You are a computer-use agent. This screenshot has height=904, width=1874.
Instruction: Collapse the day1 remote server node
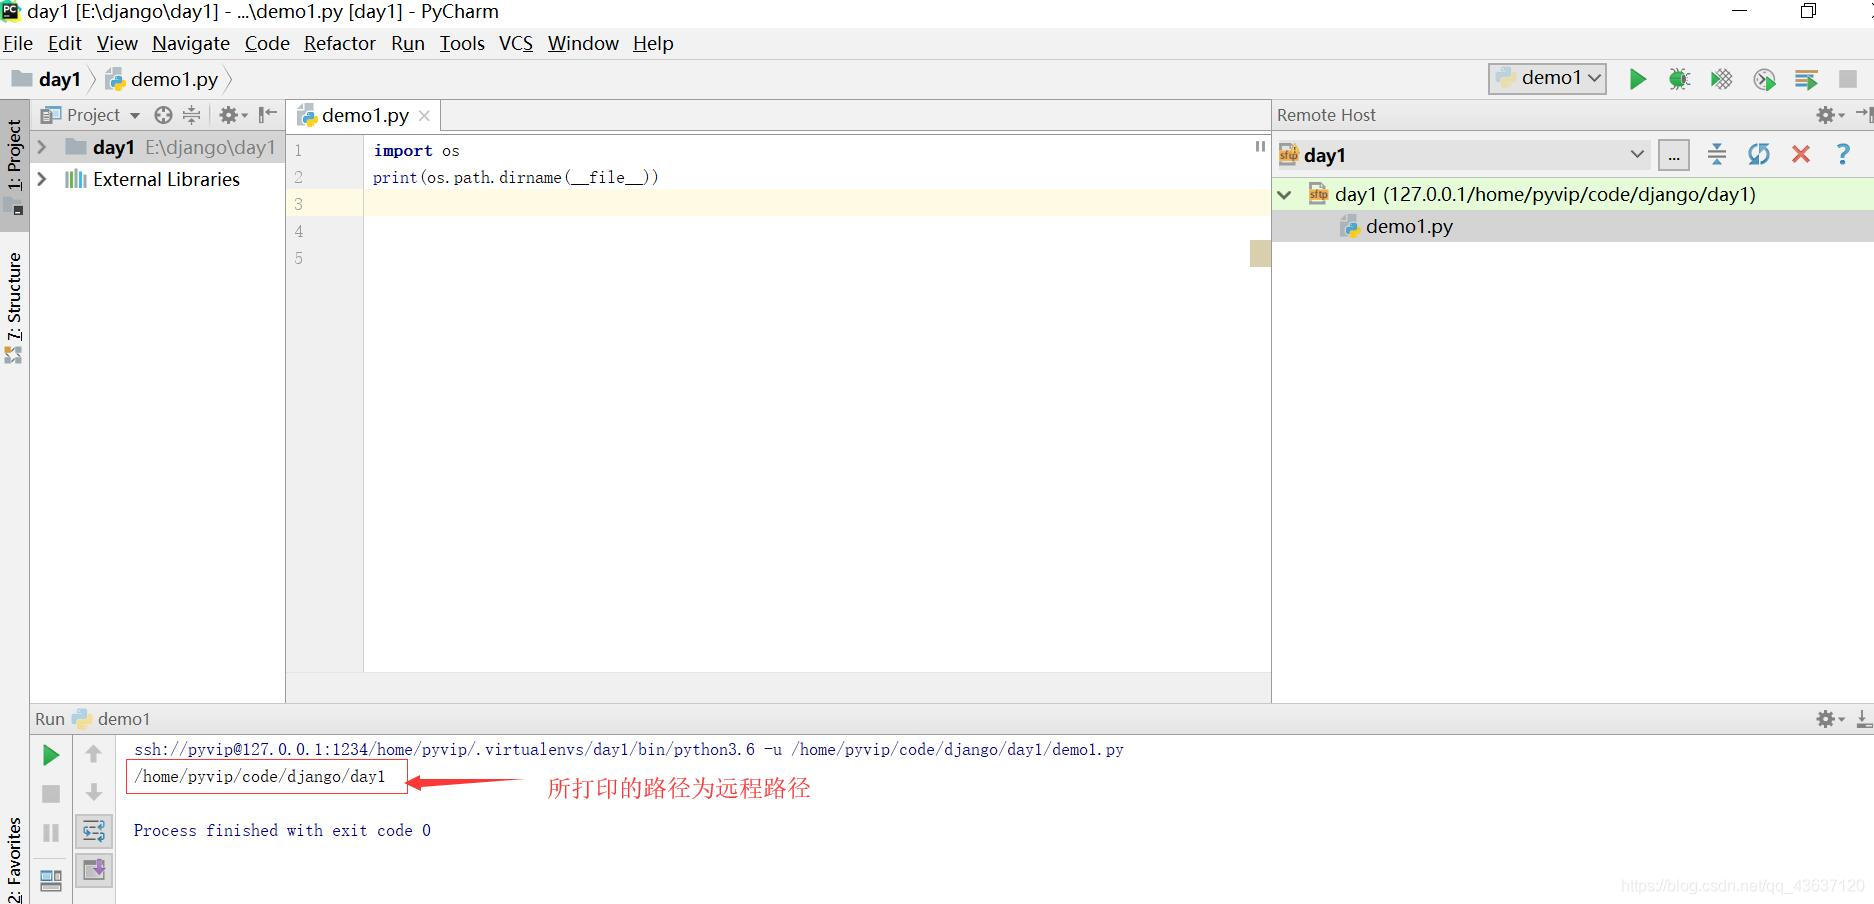(x=1285, y=195)
